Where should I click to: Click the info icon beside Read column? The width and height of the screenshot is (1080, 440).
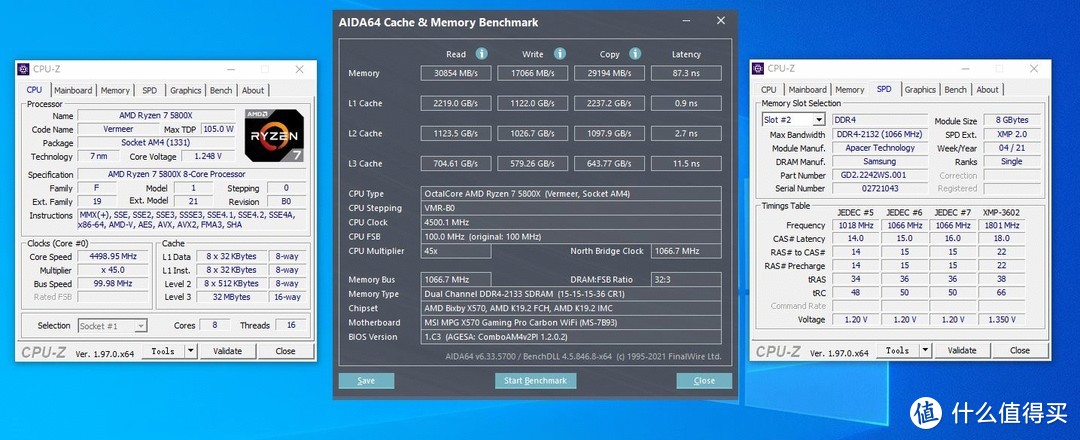point(482,54)
